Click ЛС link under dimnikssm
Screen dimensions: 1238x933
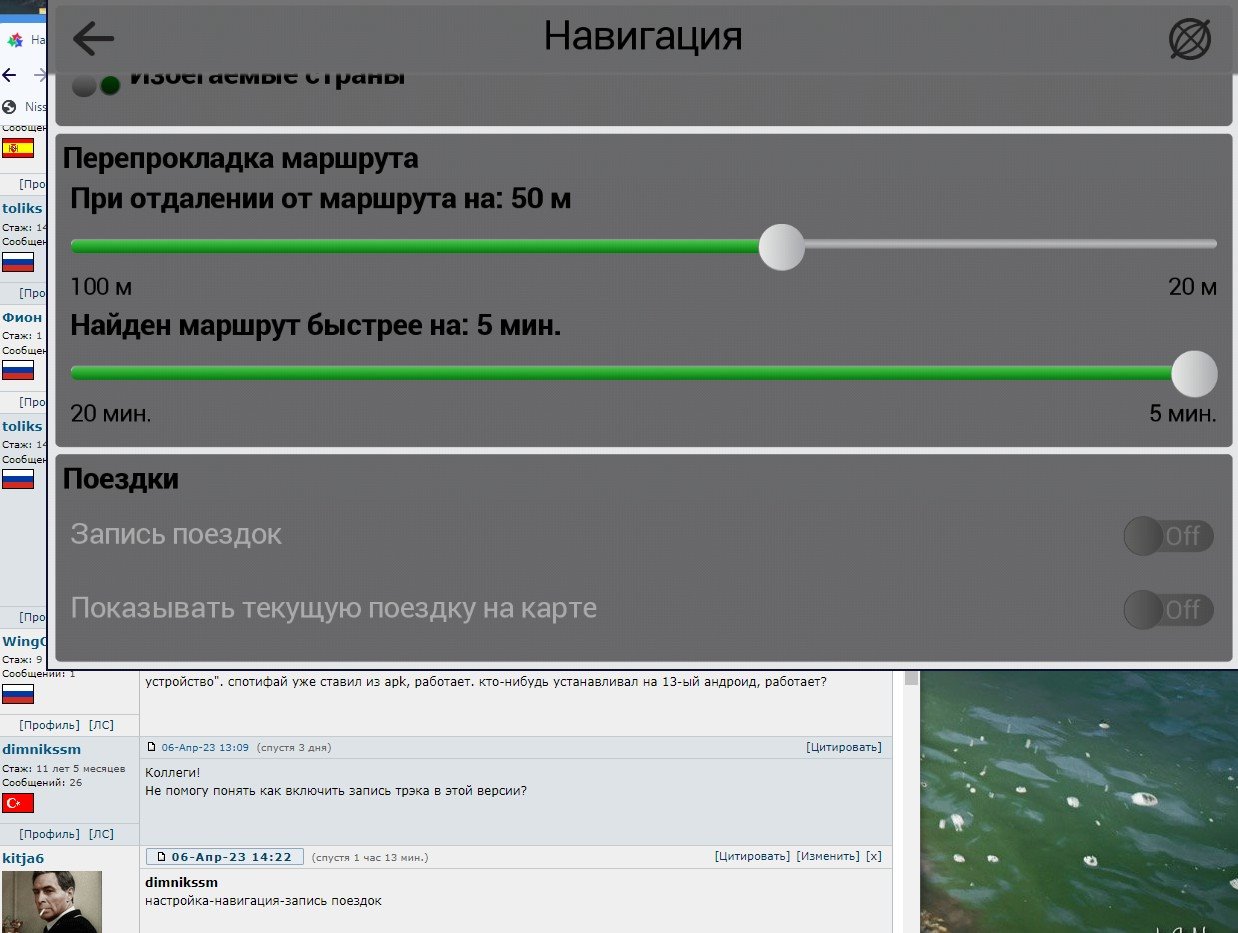point(101,834)
